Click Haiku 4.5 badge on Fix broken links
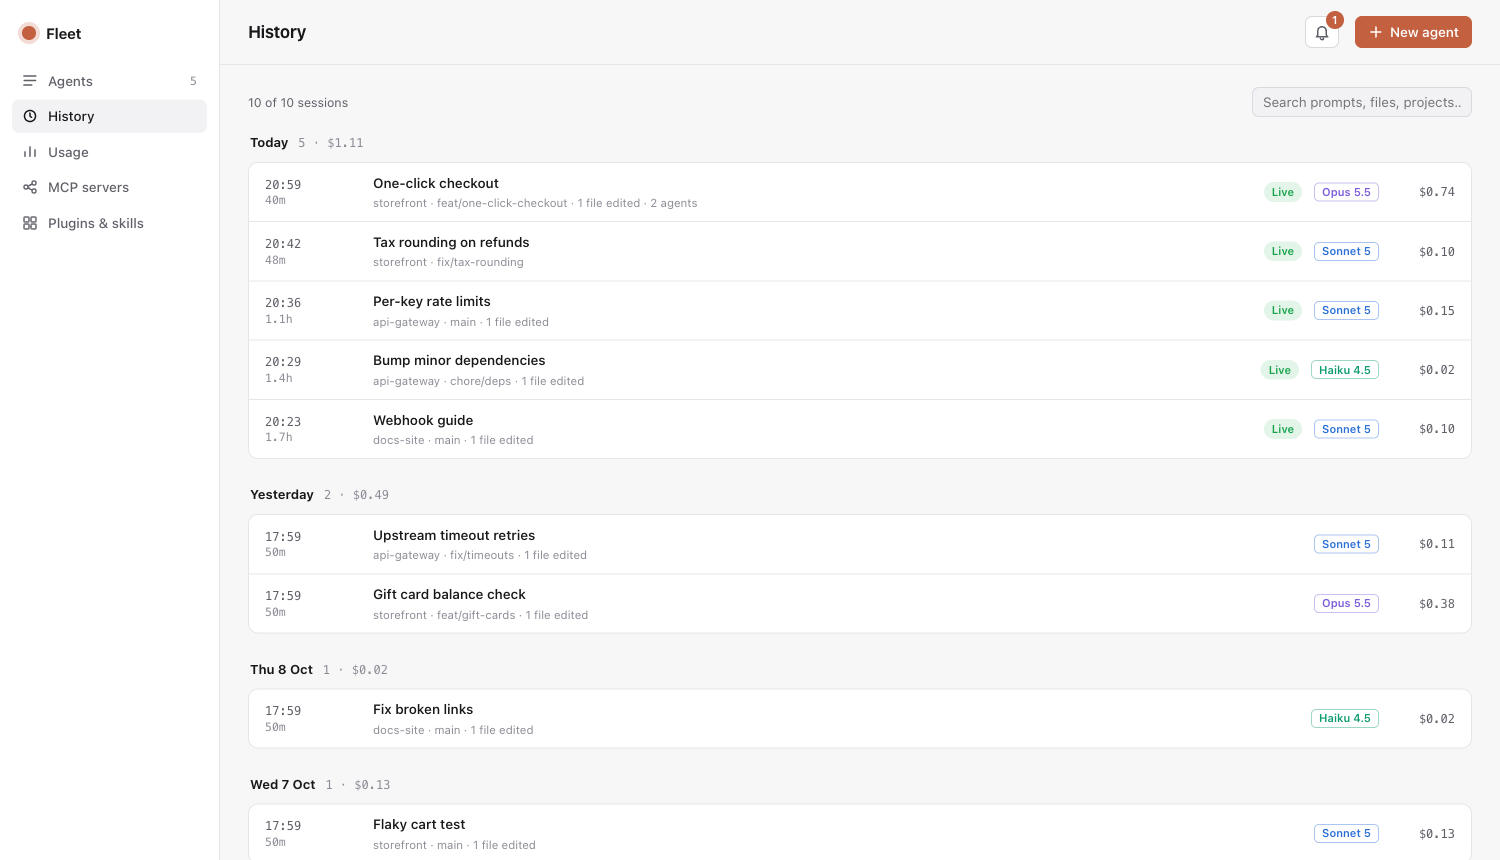The image size is (1500, 860). coord(1345,718)
